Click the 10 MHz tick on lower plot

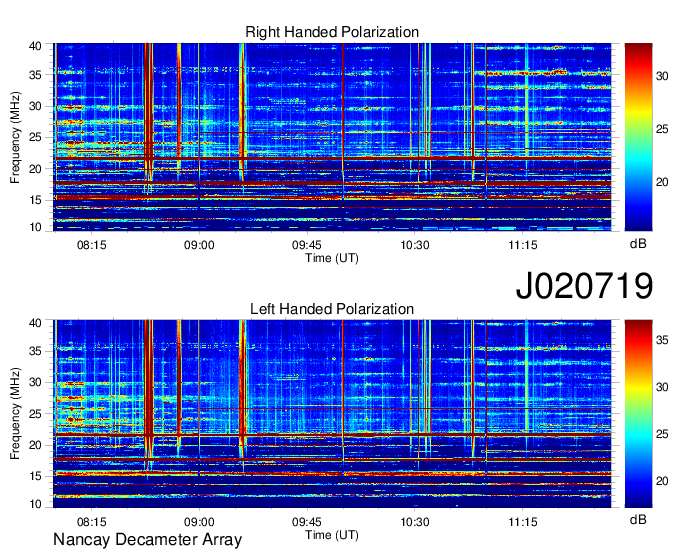point(35,504)
